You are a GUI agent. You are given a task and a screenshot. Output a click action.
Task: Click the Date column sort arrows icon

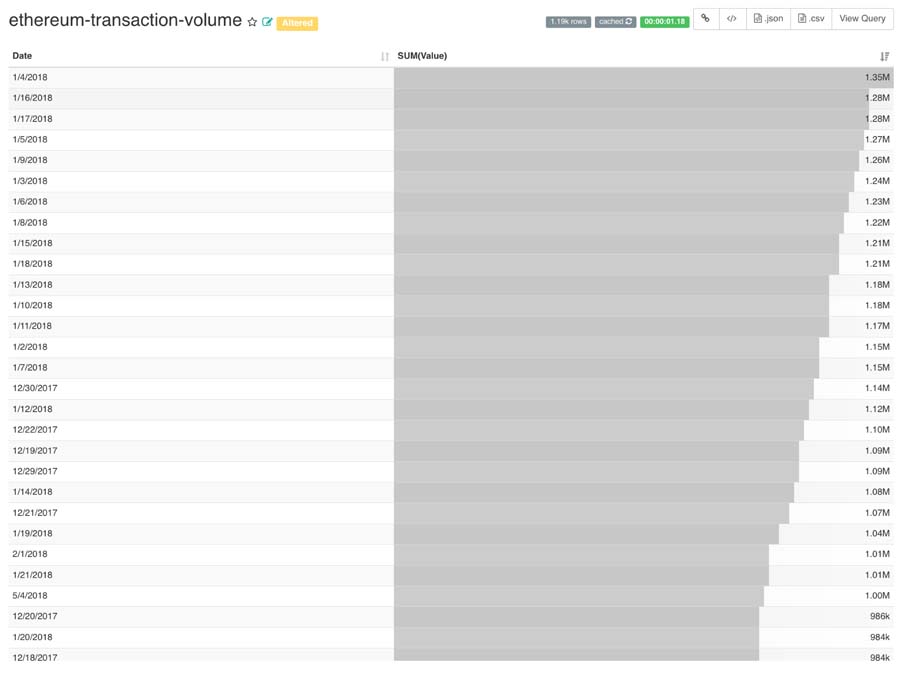coord(385,56)
